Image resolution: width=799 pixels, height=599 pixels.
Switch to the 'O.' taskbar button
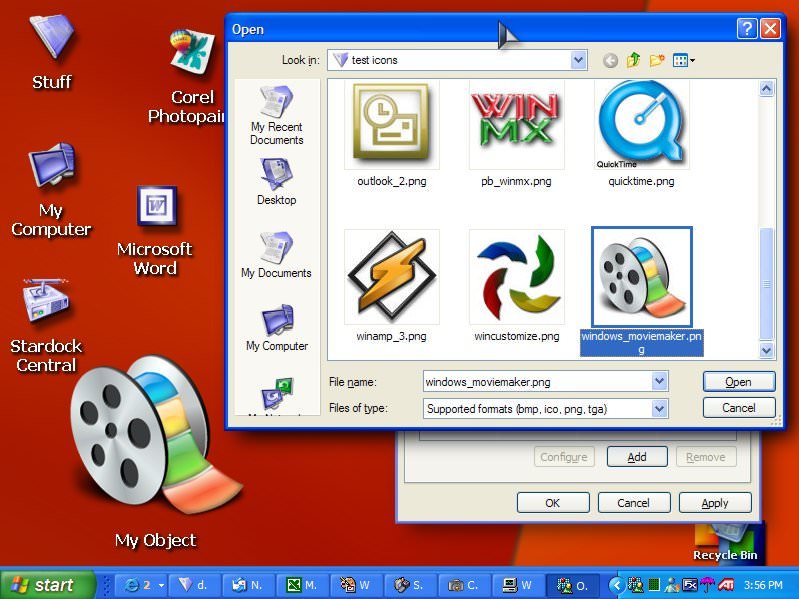pyautogui.click(x=573, y=585)
